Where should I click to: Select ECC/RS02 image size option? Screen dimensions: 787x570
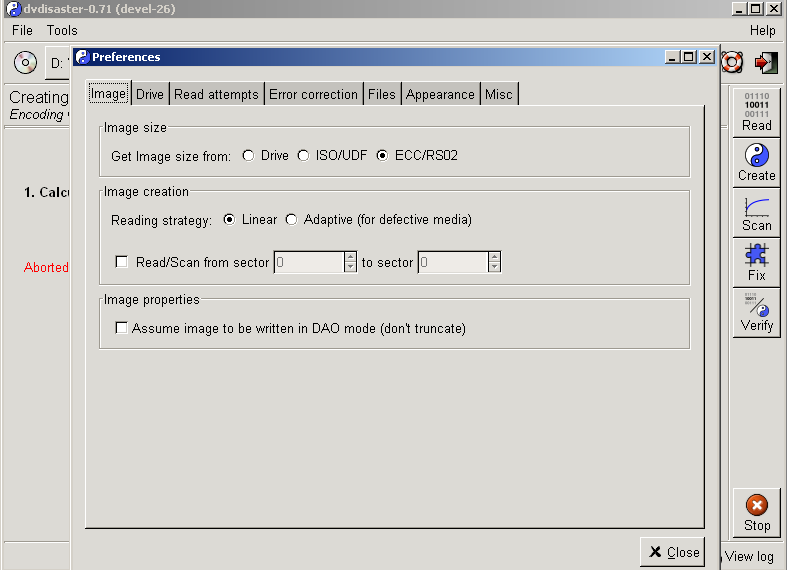click(382, 156)
